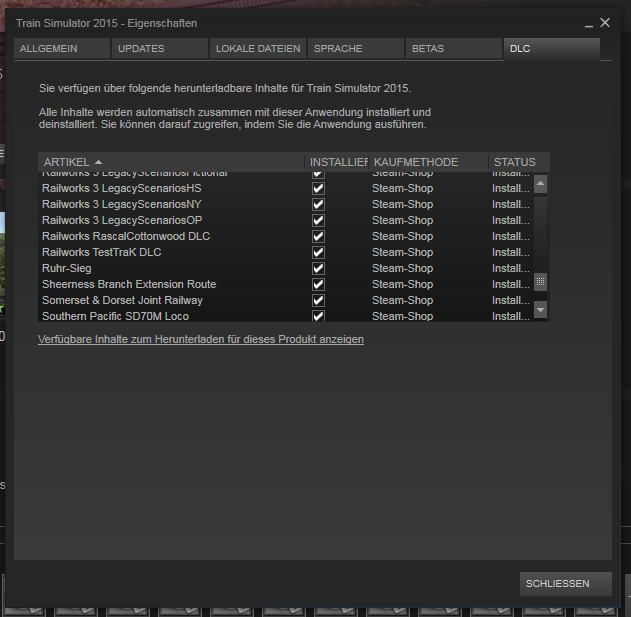This screenshot has height=617, width=631.
Task: Toggle Railworks 3 LegacyScenariosNY checkbox
Action: click(x=318, y=204)
